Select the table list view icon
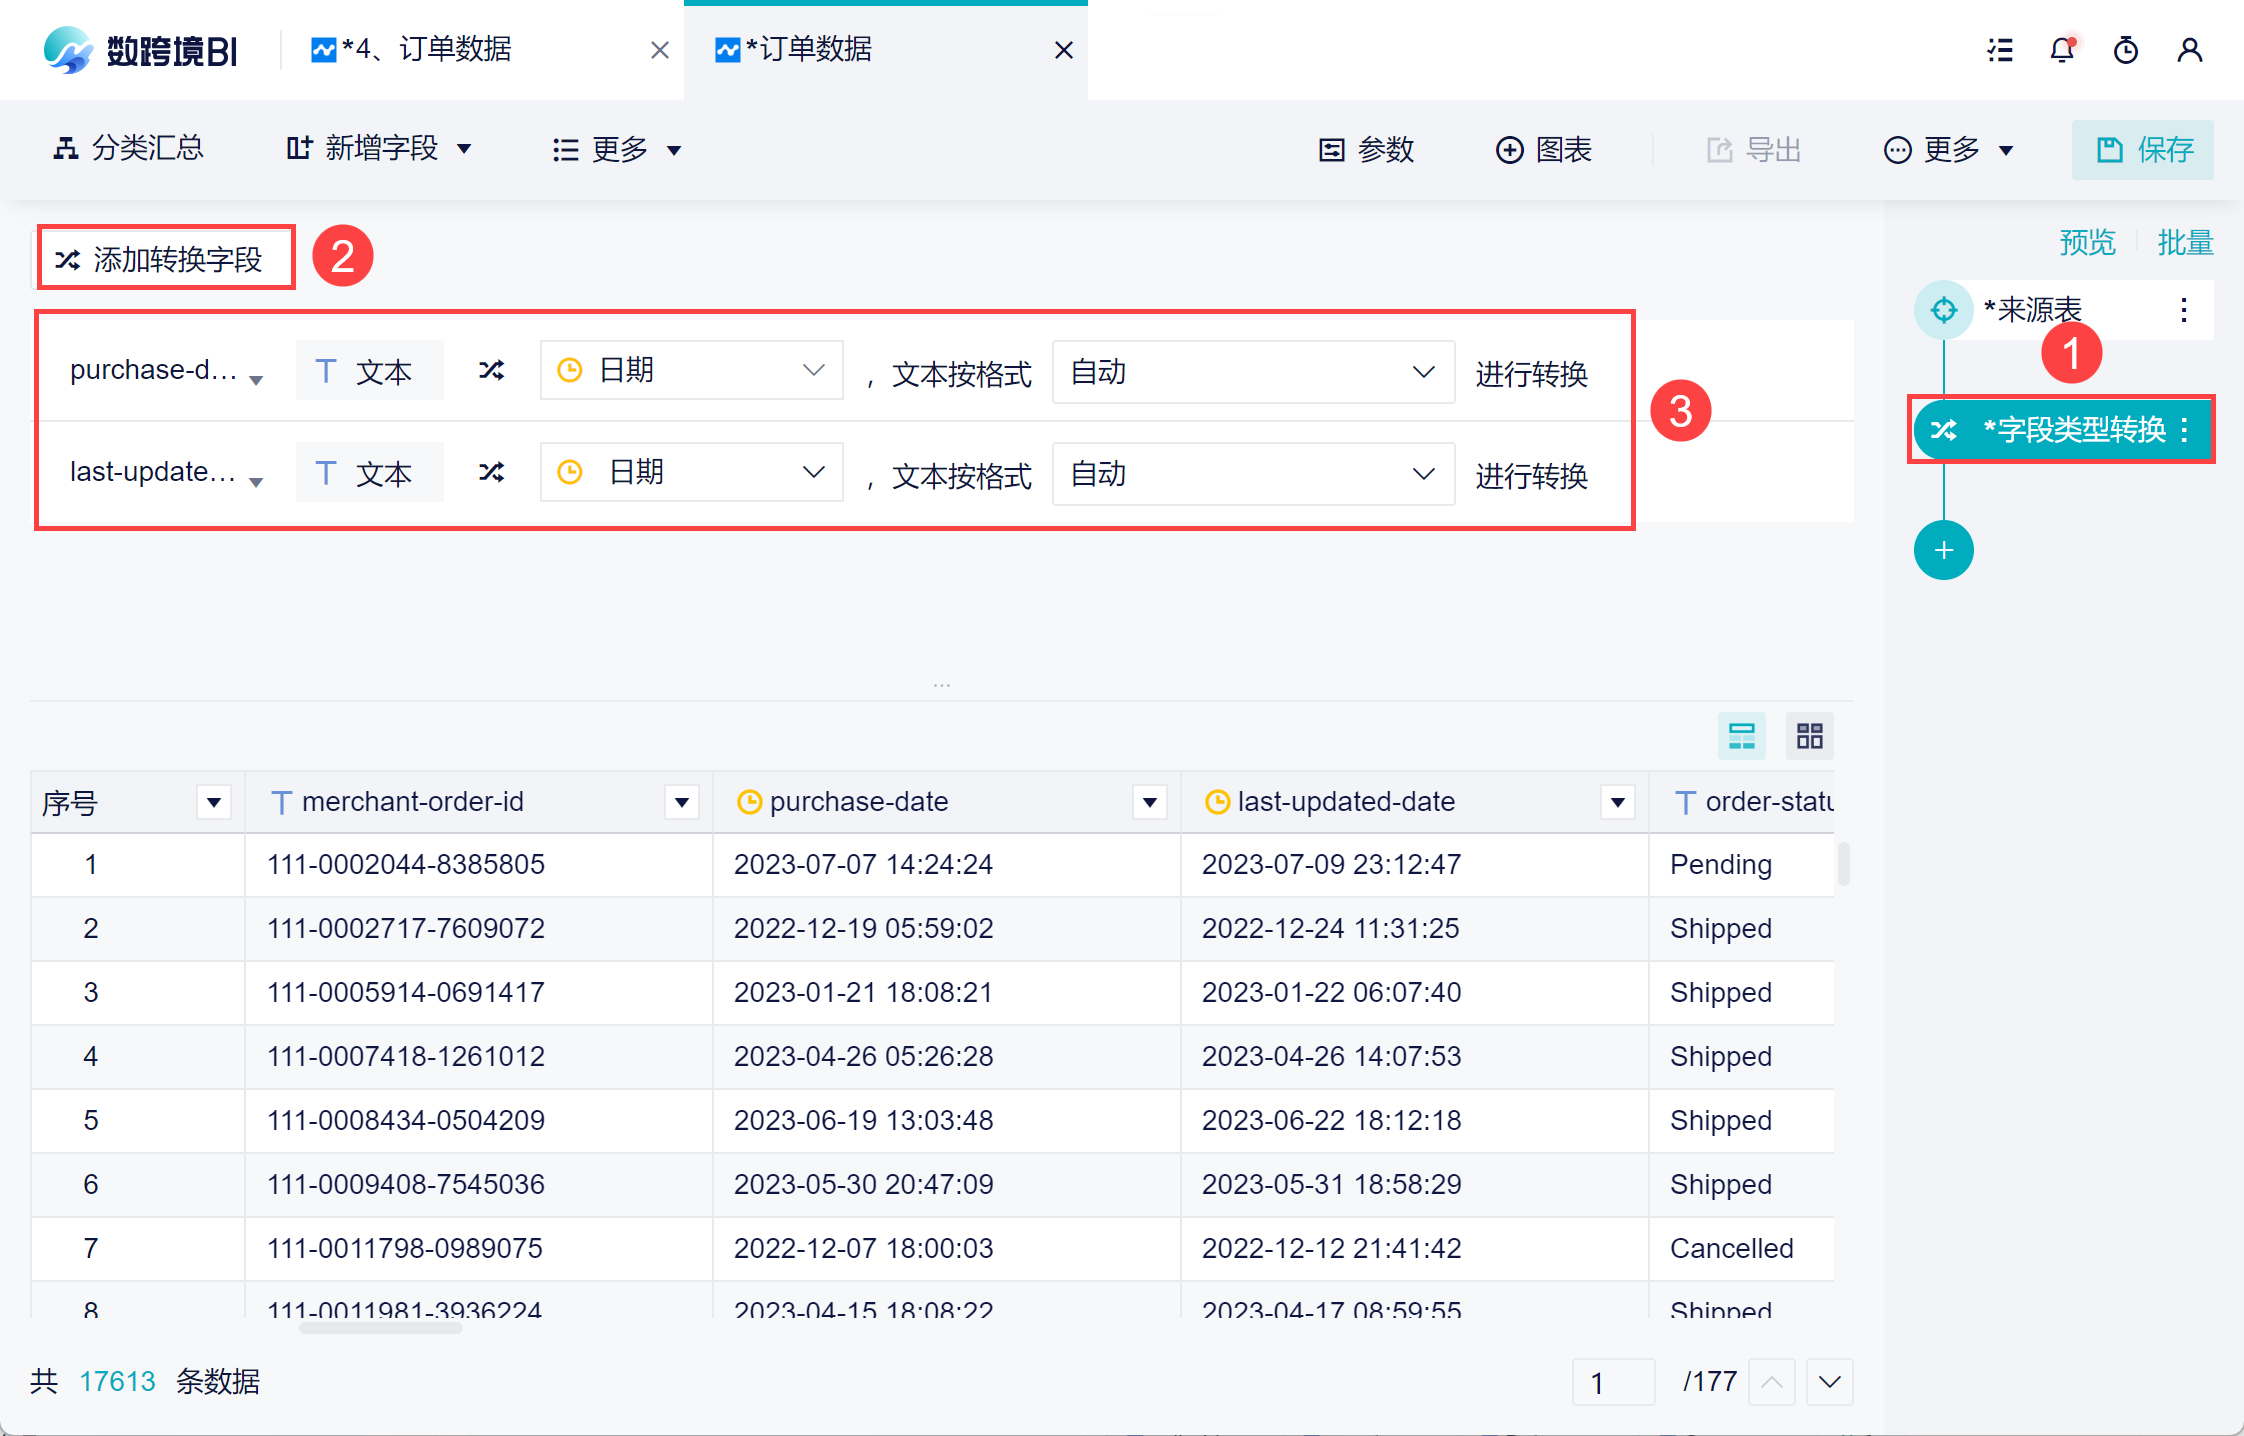2244x1436 pixels. [1742, 737]
